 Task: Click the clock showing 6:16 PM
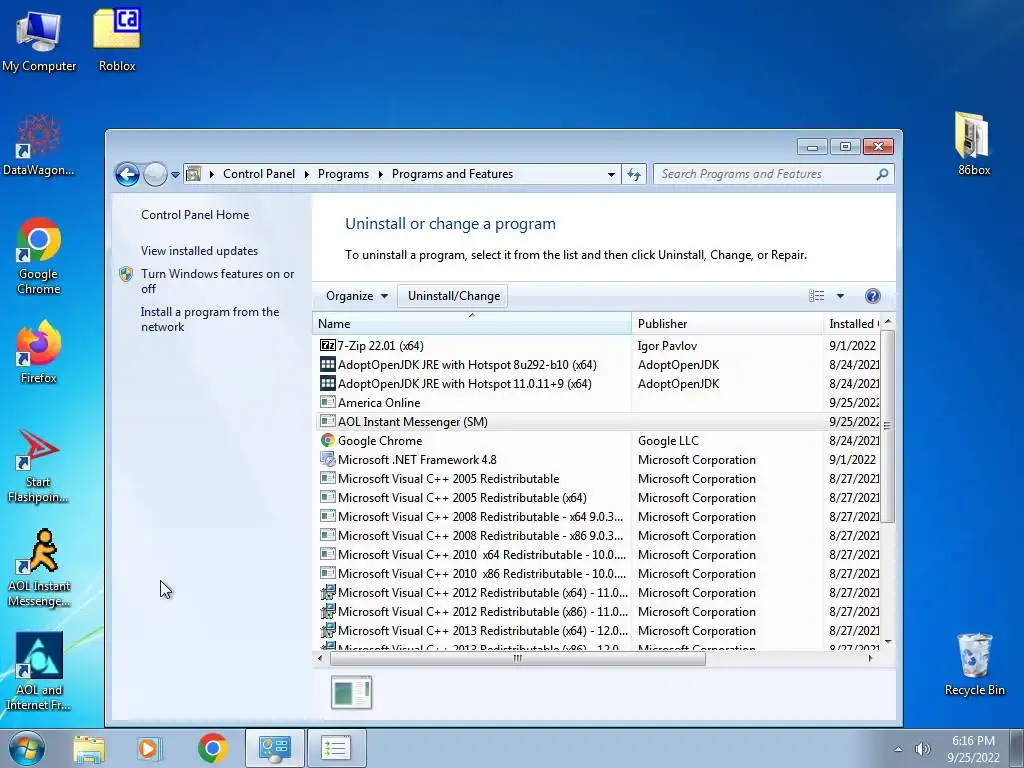973,741
